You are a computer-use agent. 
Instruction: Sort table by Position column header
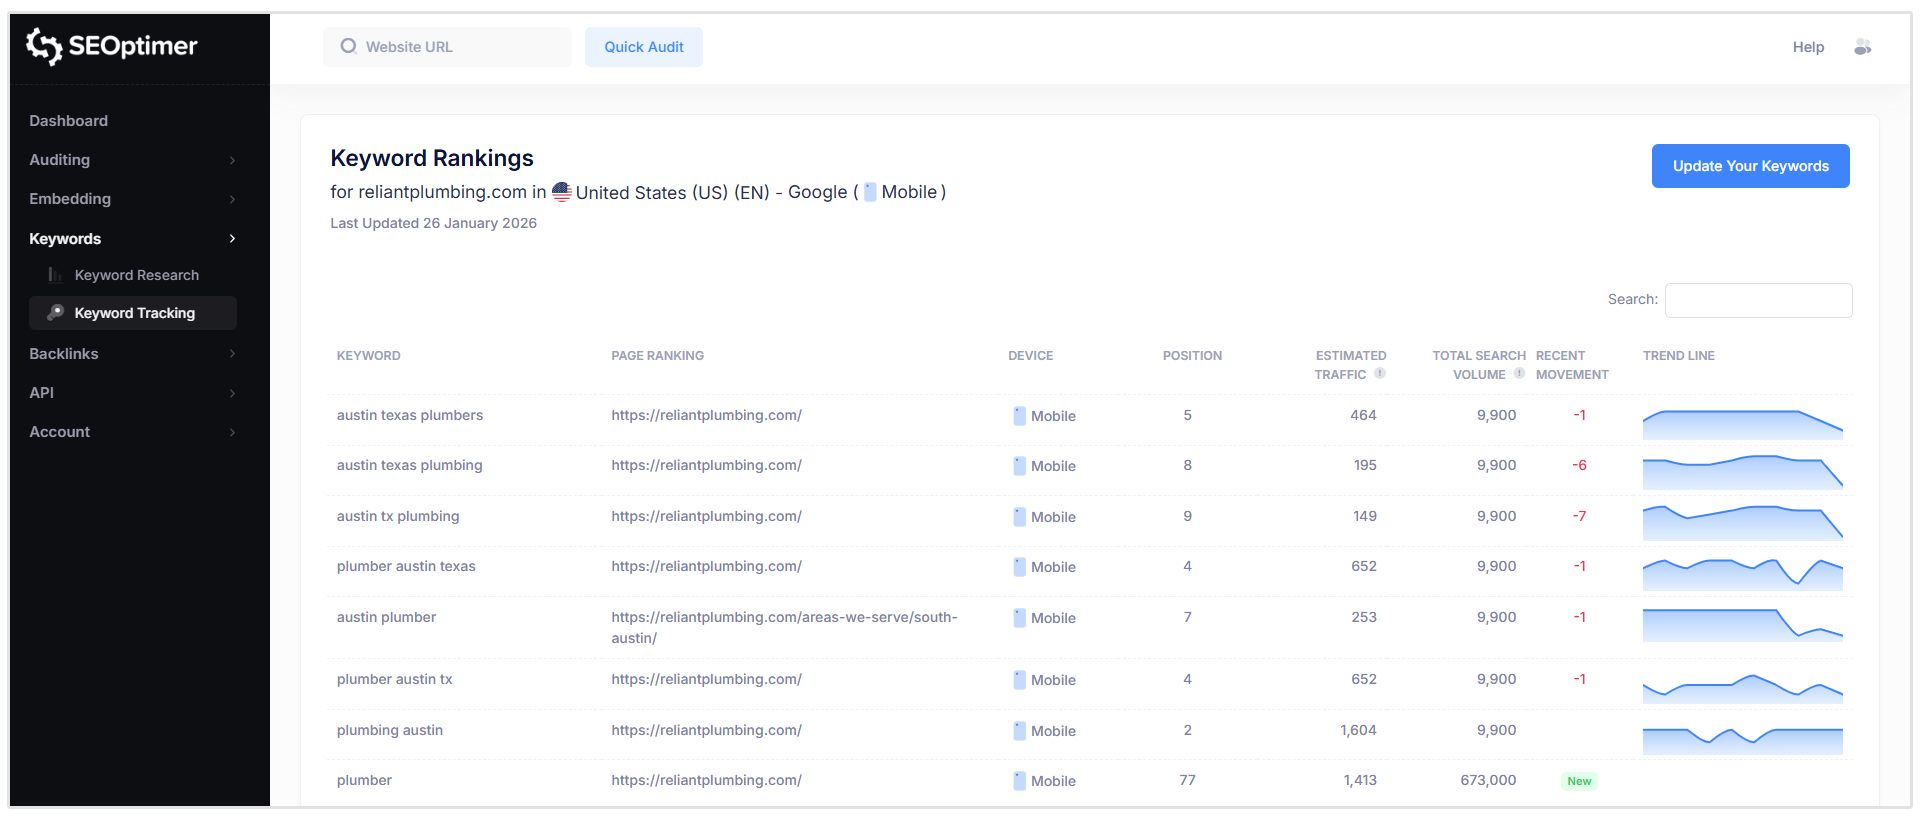click(x=1191, y=356)
